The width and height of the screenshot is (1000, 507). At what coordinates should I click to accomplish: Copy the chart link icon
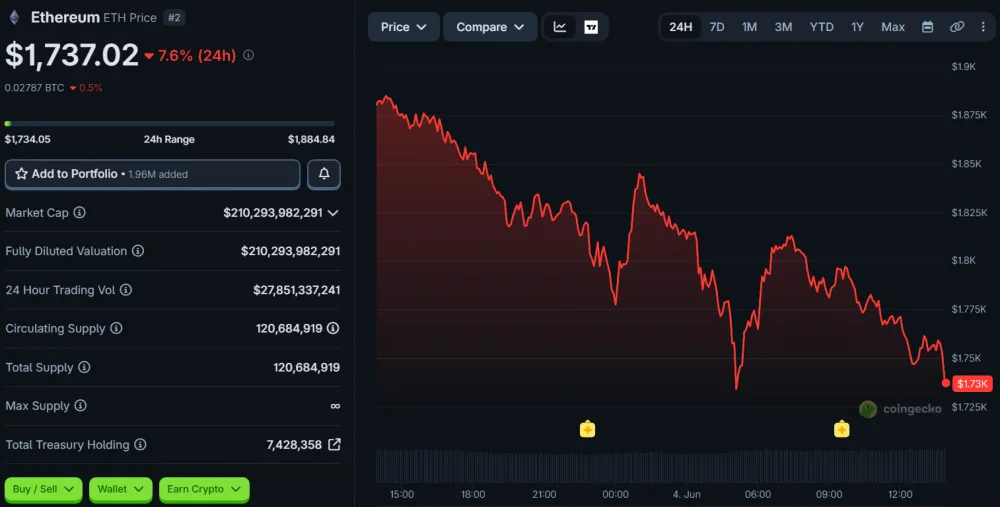[x=957, y=27]
